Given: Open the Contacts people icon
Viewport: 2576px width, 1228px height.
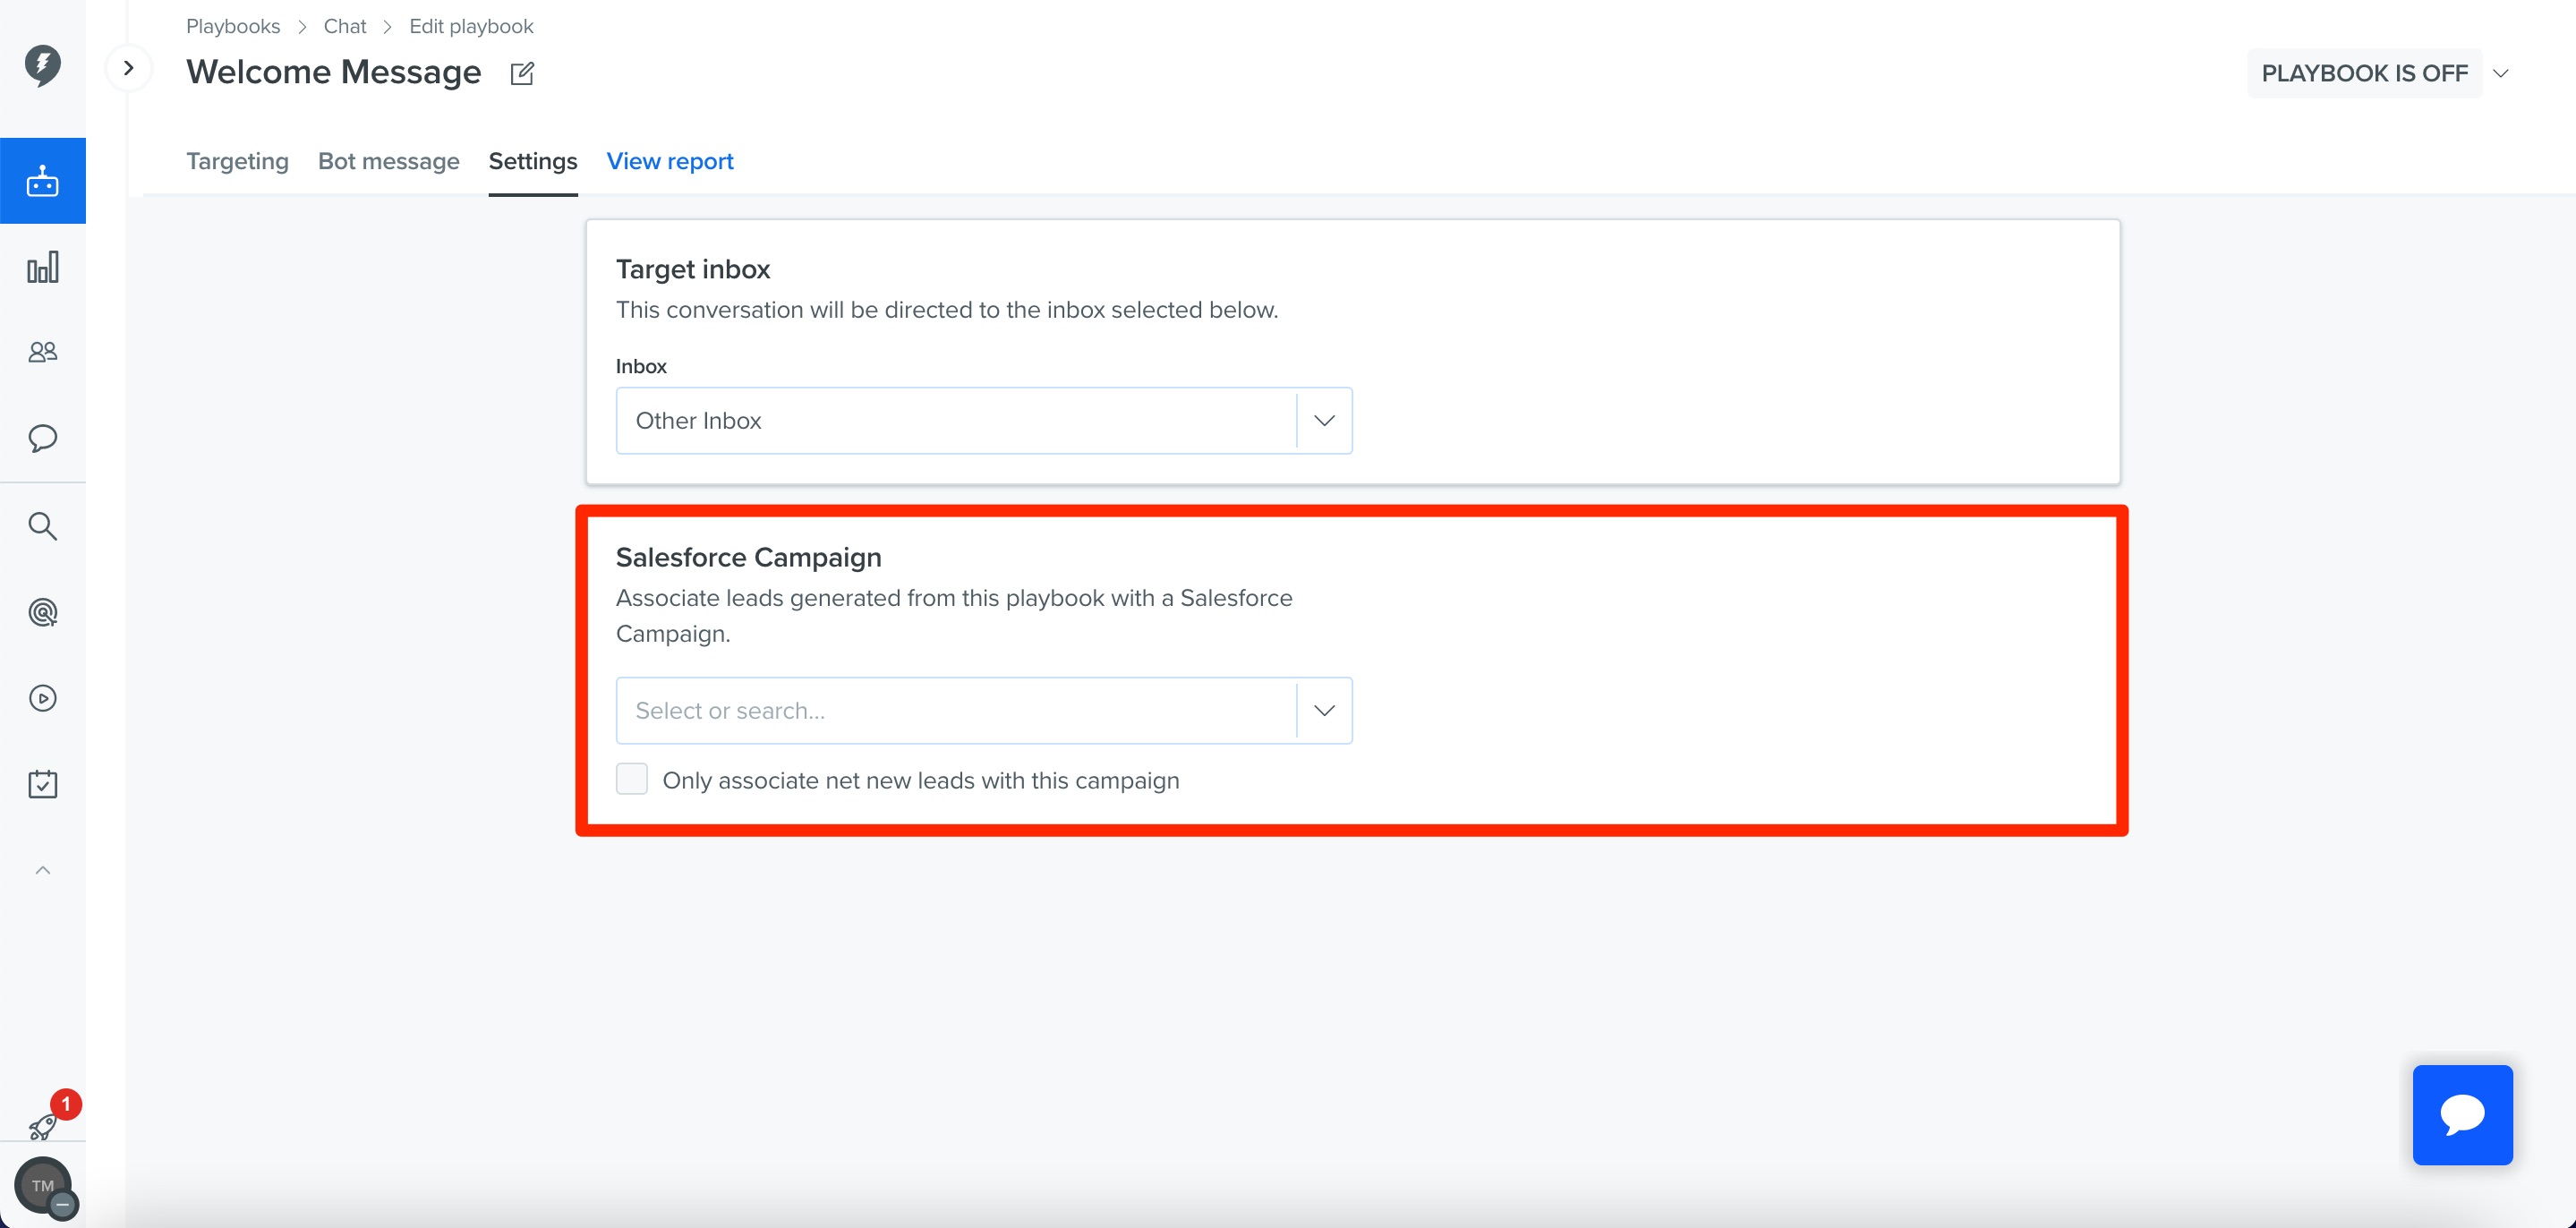Looking at the screenshot, I should [42, 352].
